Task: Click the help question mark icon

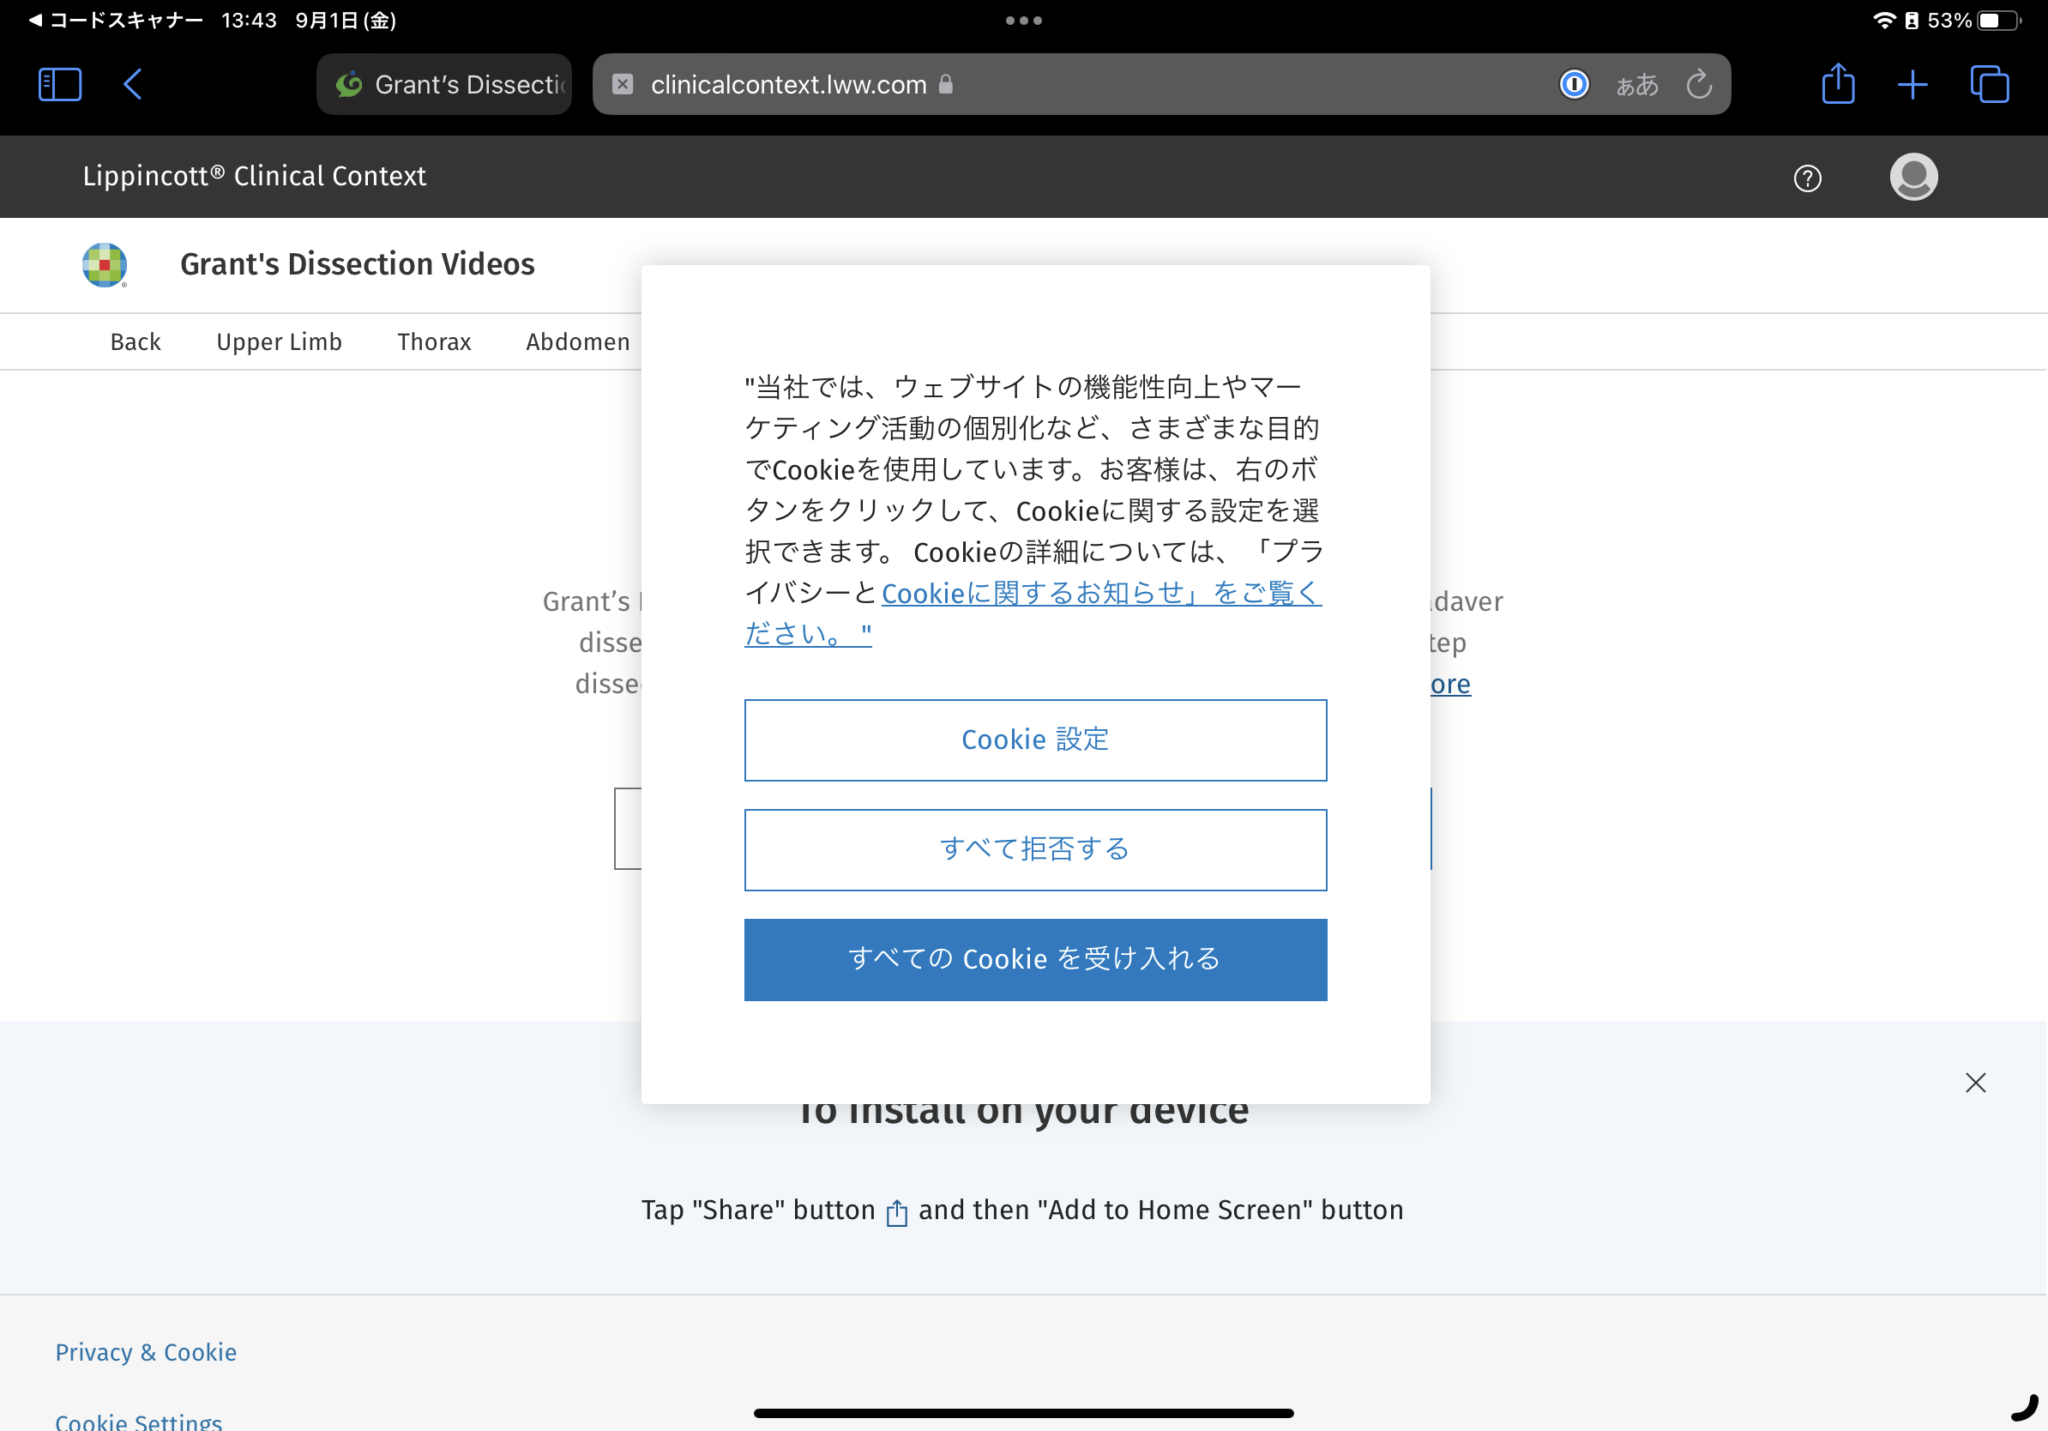Action: (x=1807, y=178)
